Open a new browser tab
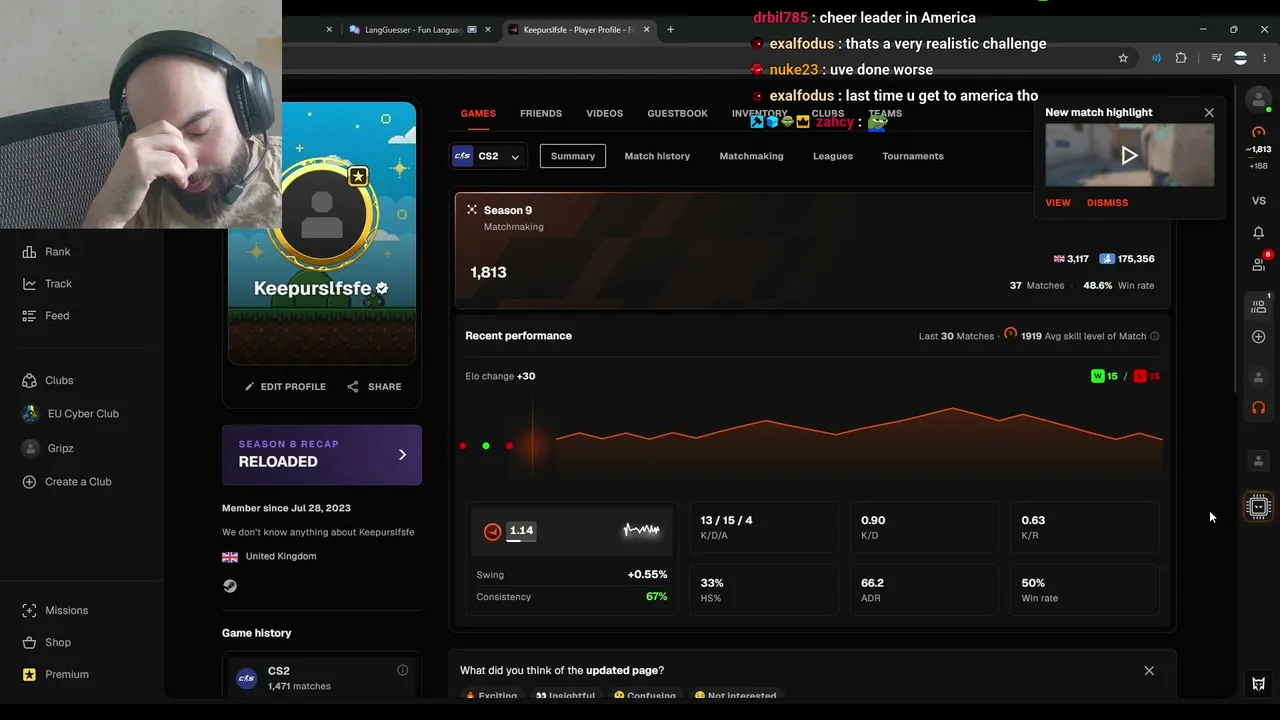 [x=670, y=30]
